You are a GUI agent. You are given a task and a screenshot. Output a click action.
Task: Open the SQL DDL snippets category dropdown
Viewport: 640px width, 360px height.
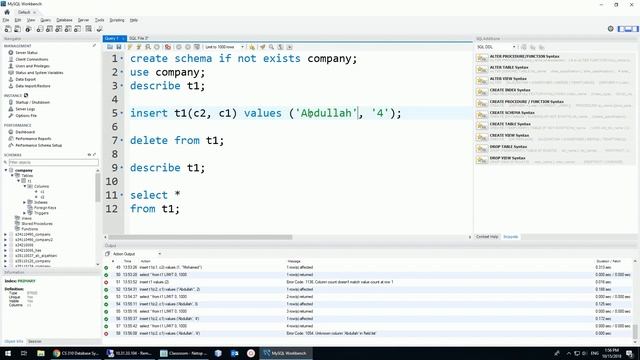click(496, 47)
